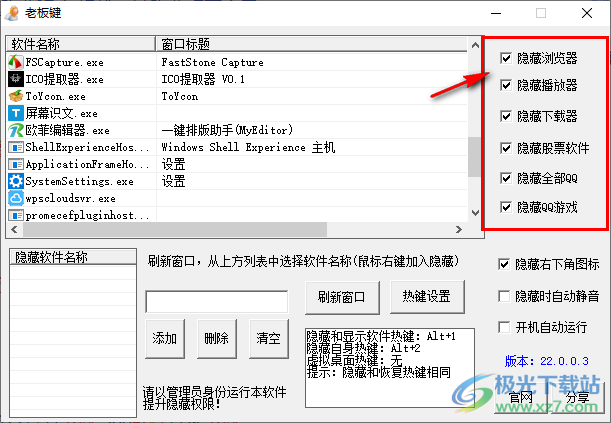Select the ICO提取器 V0.1 window title
The width and height of the screenshot is (611, 423).
tap(203, 79)
